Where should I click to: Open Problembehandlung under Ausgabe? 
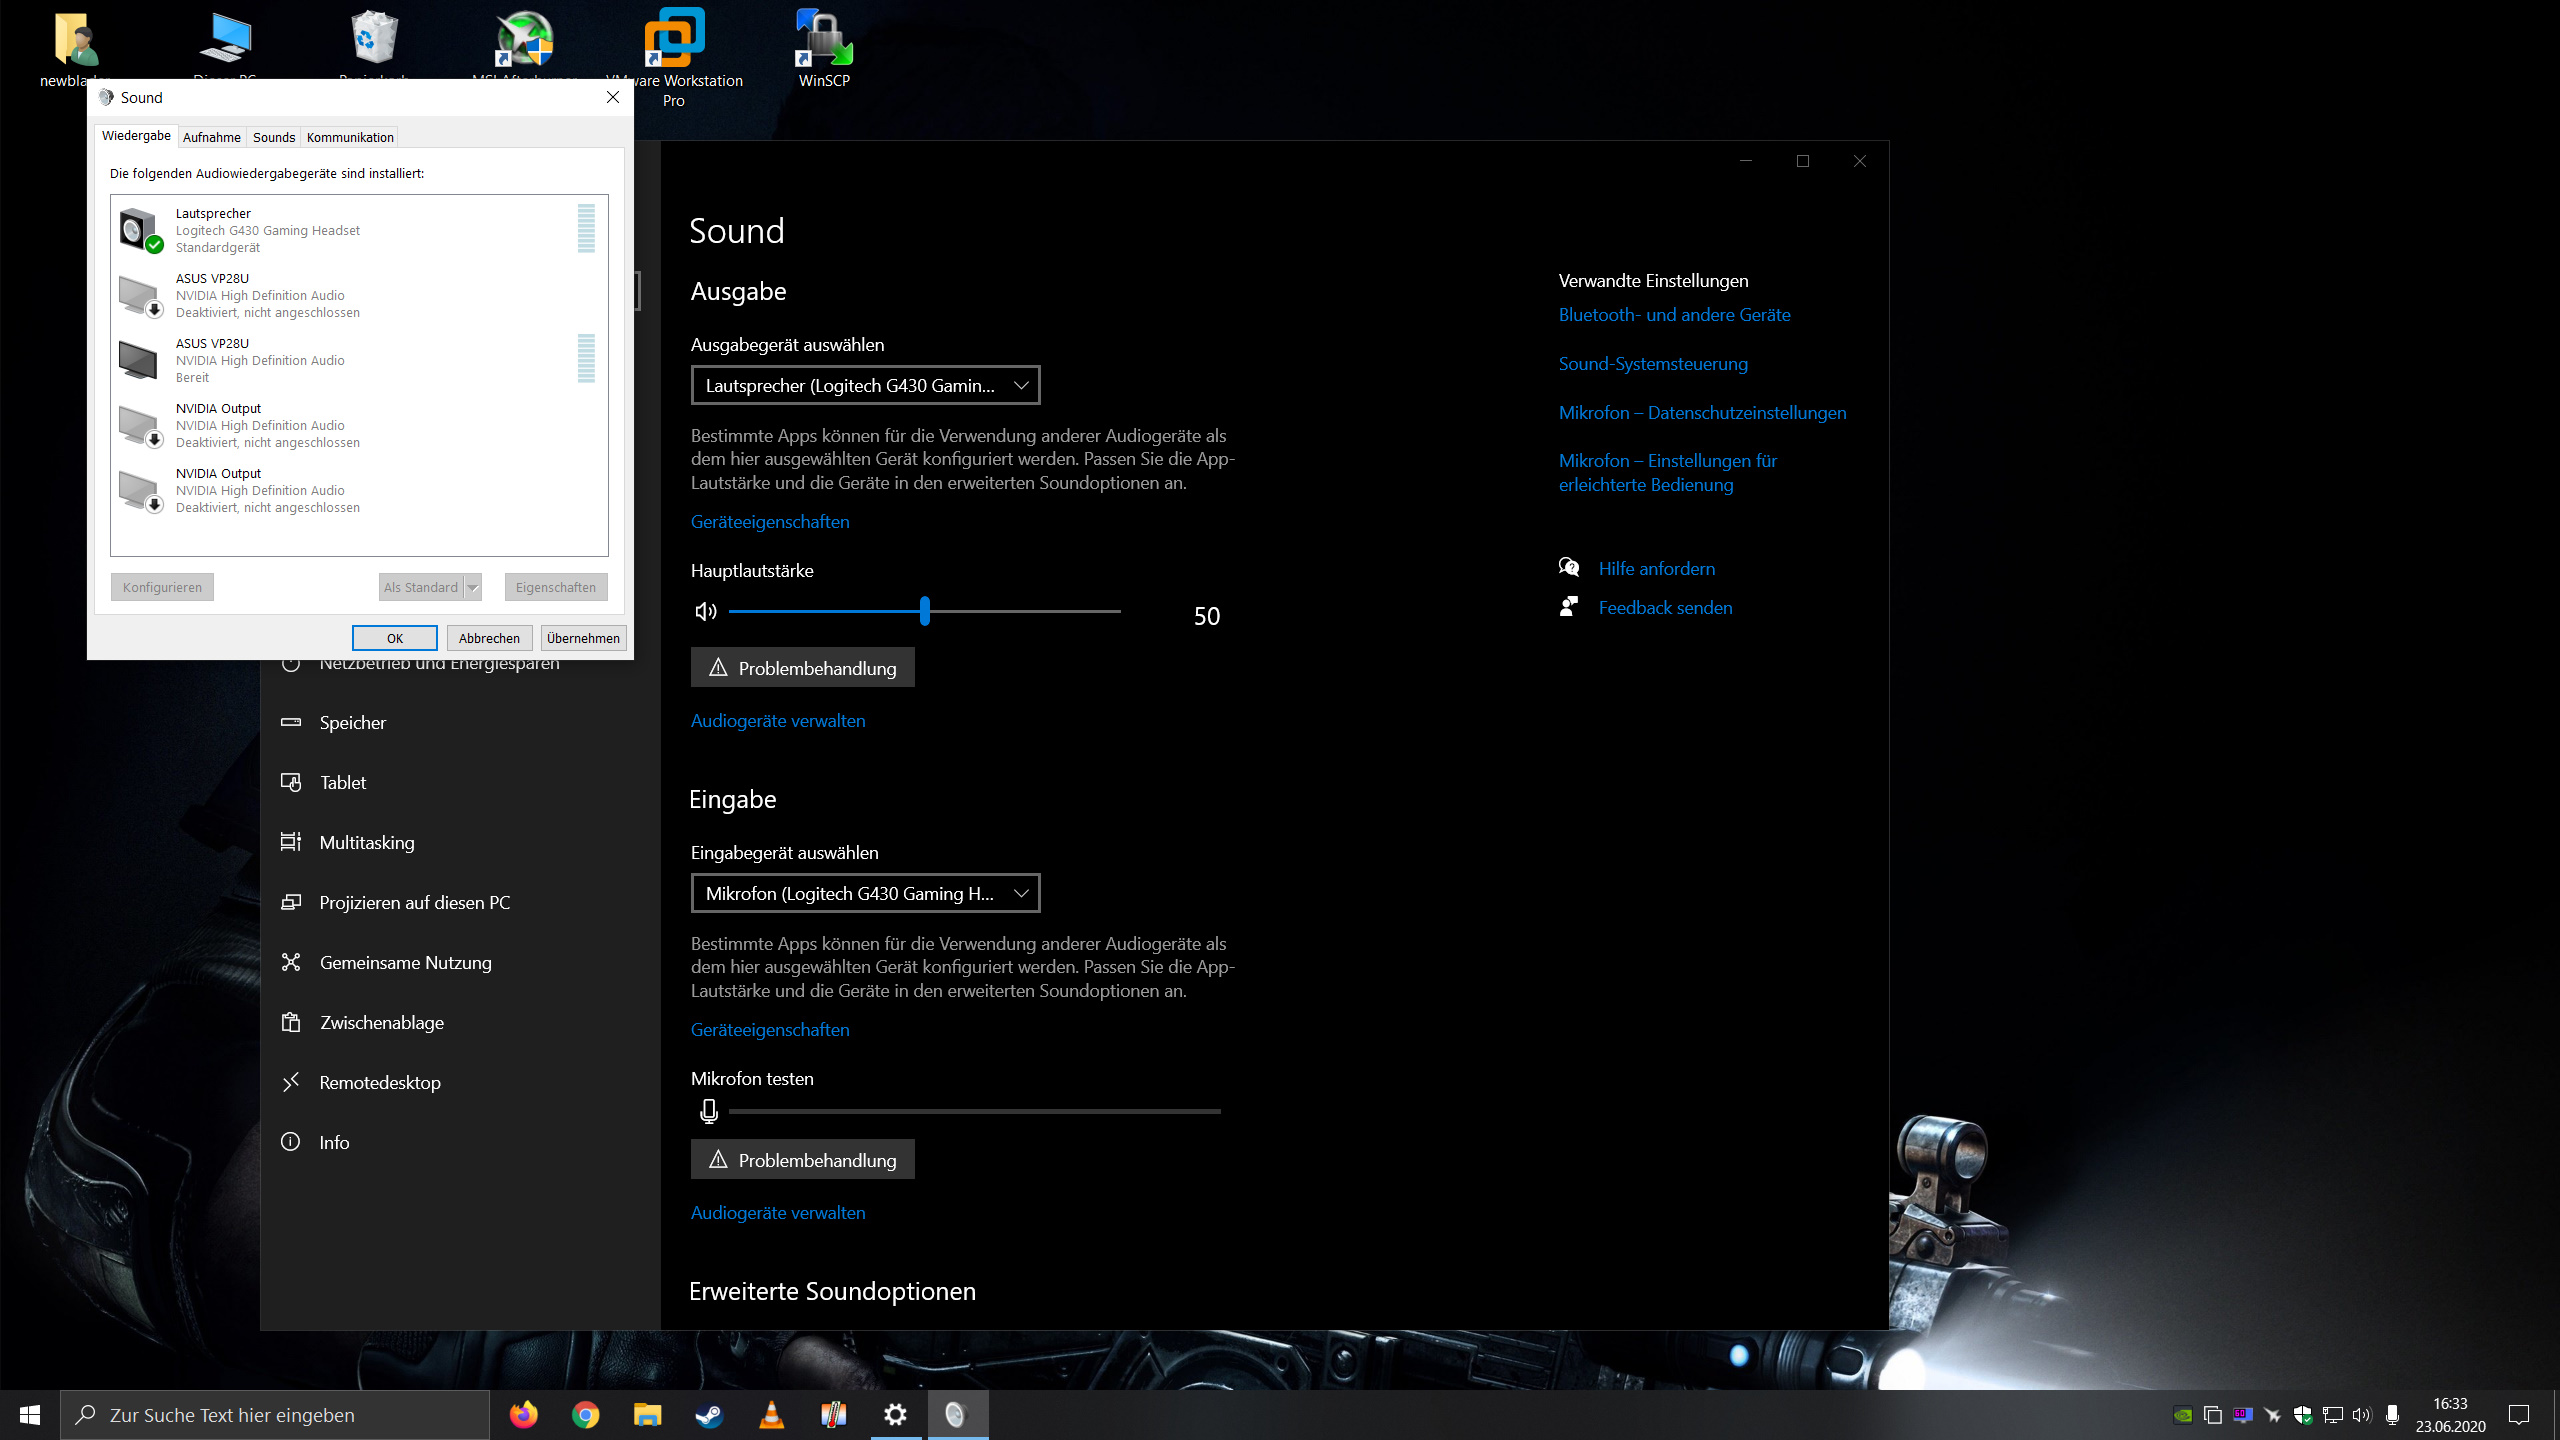point(802,668)
